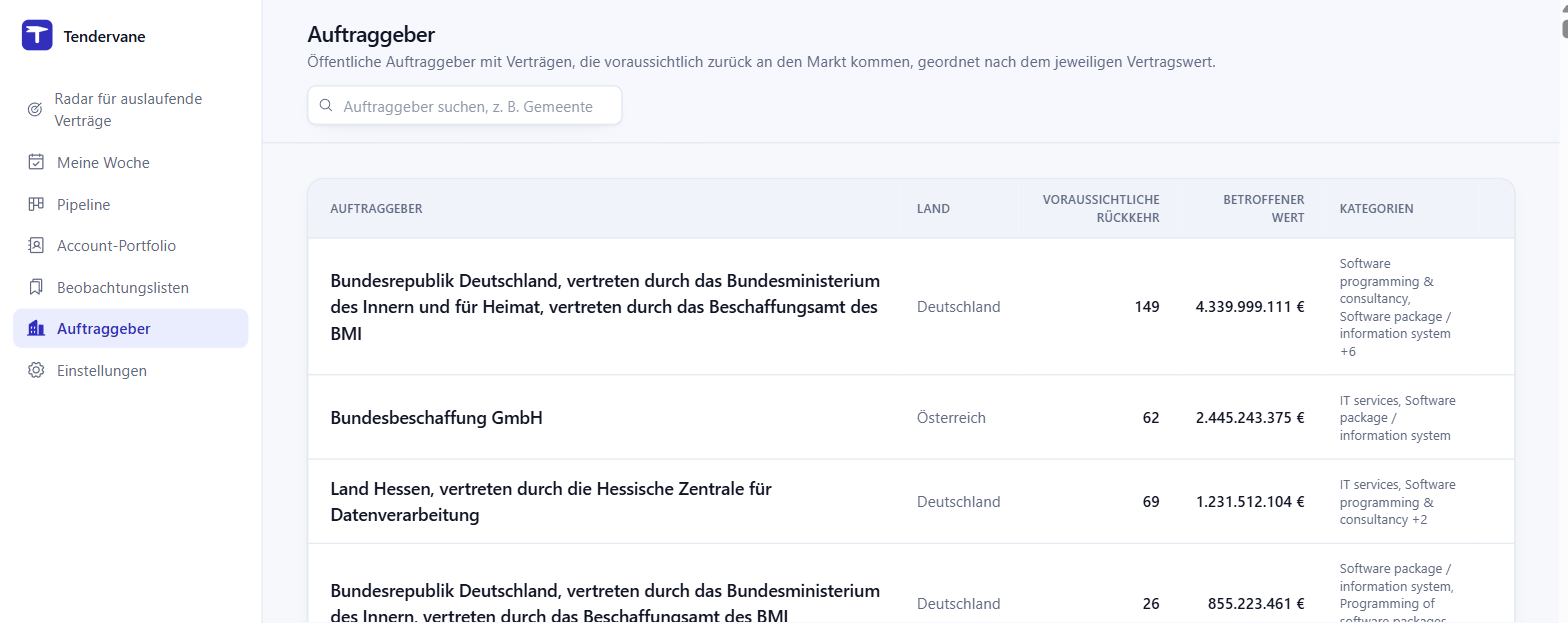Open Radar für auslaufende Verträge
1568x623 pixels.
click(130, 110)
